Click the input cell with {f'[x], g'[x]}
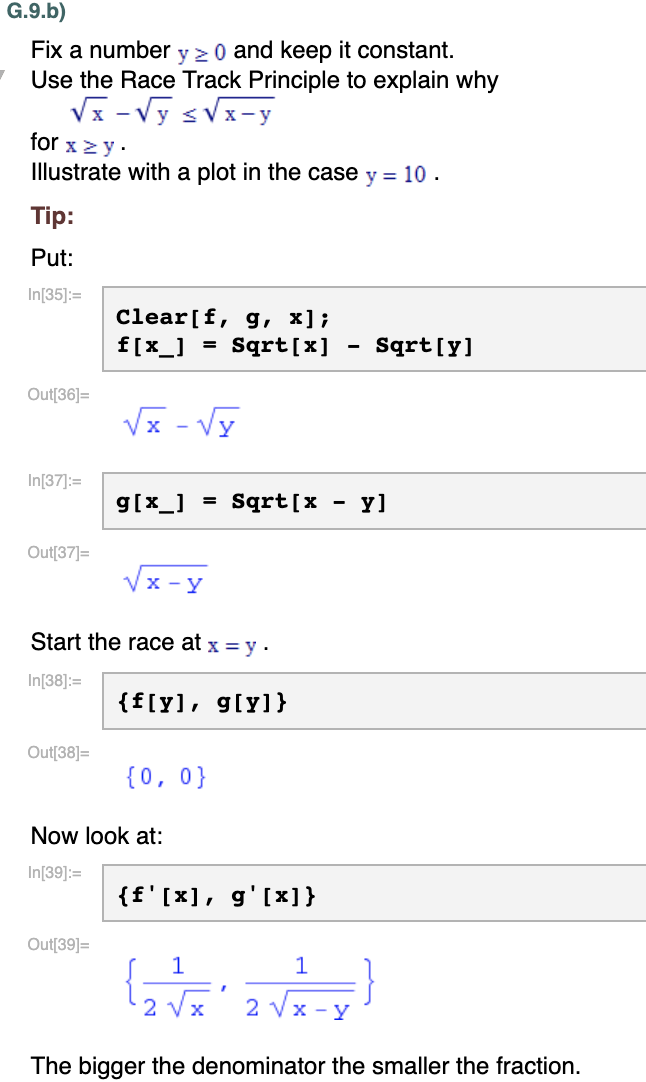Image resolution: width=646 pixels, height=1082 pixels. point(374,893)
